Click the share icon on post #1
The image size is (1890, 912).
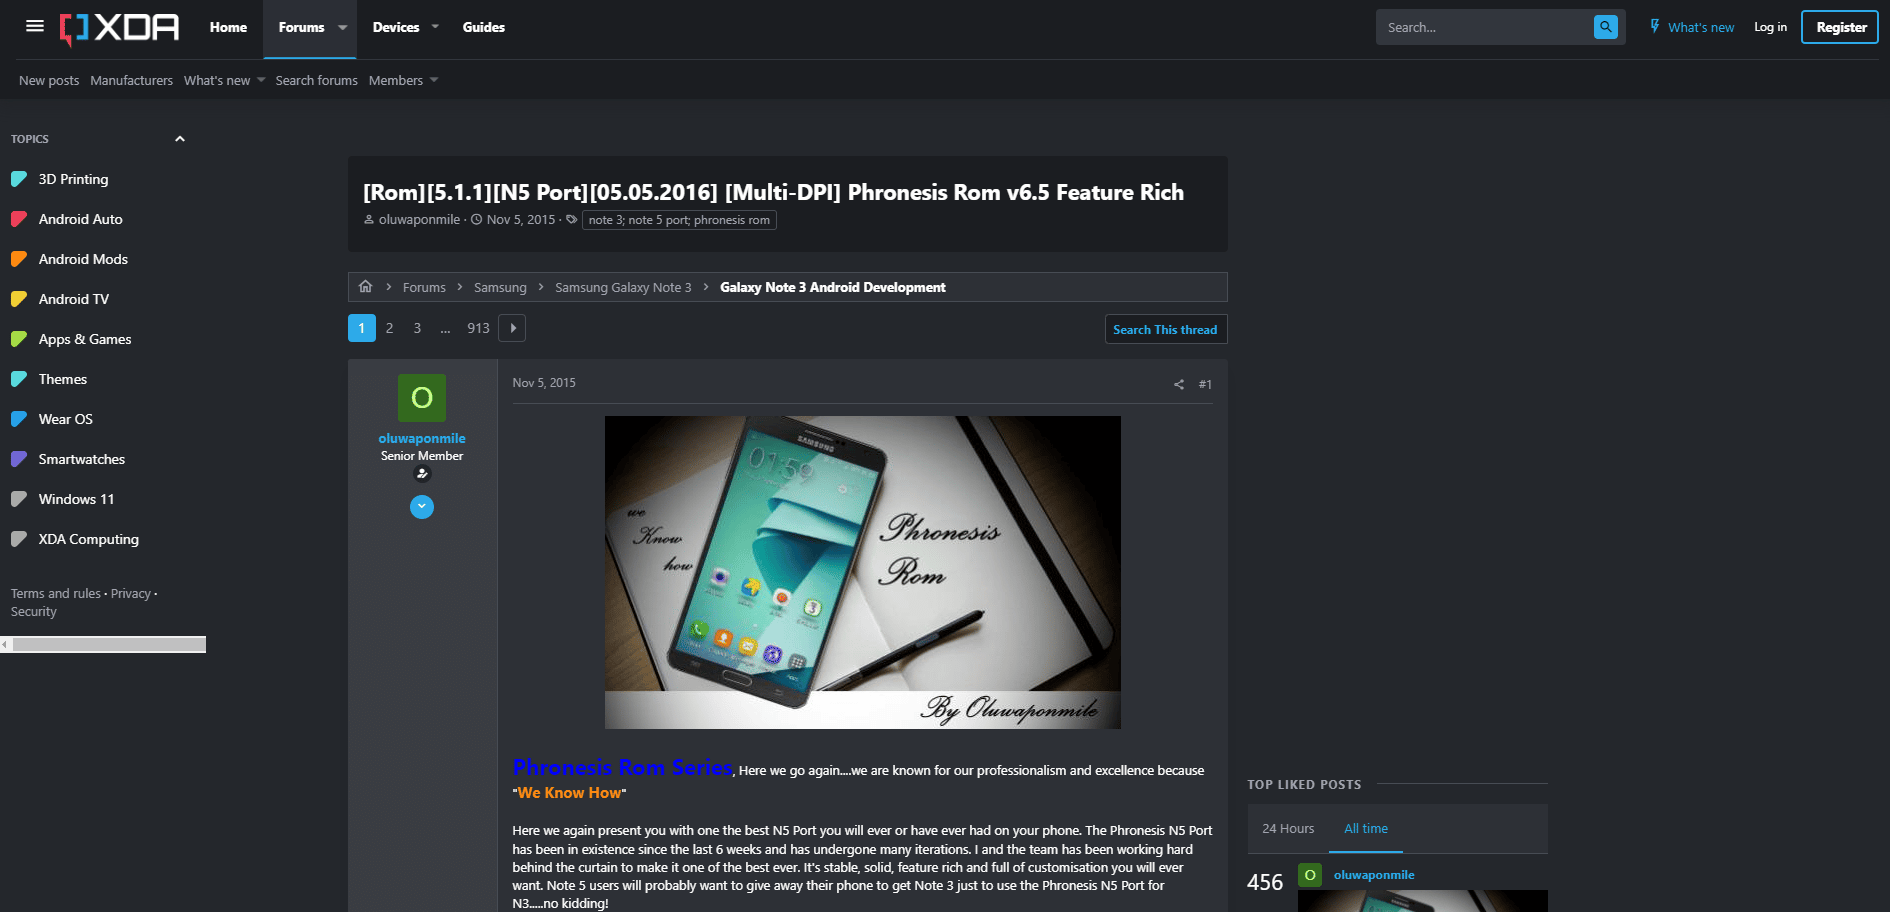(1178, 384)
